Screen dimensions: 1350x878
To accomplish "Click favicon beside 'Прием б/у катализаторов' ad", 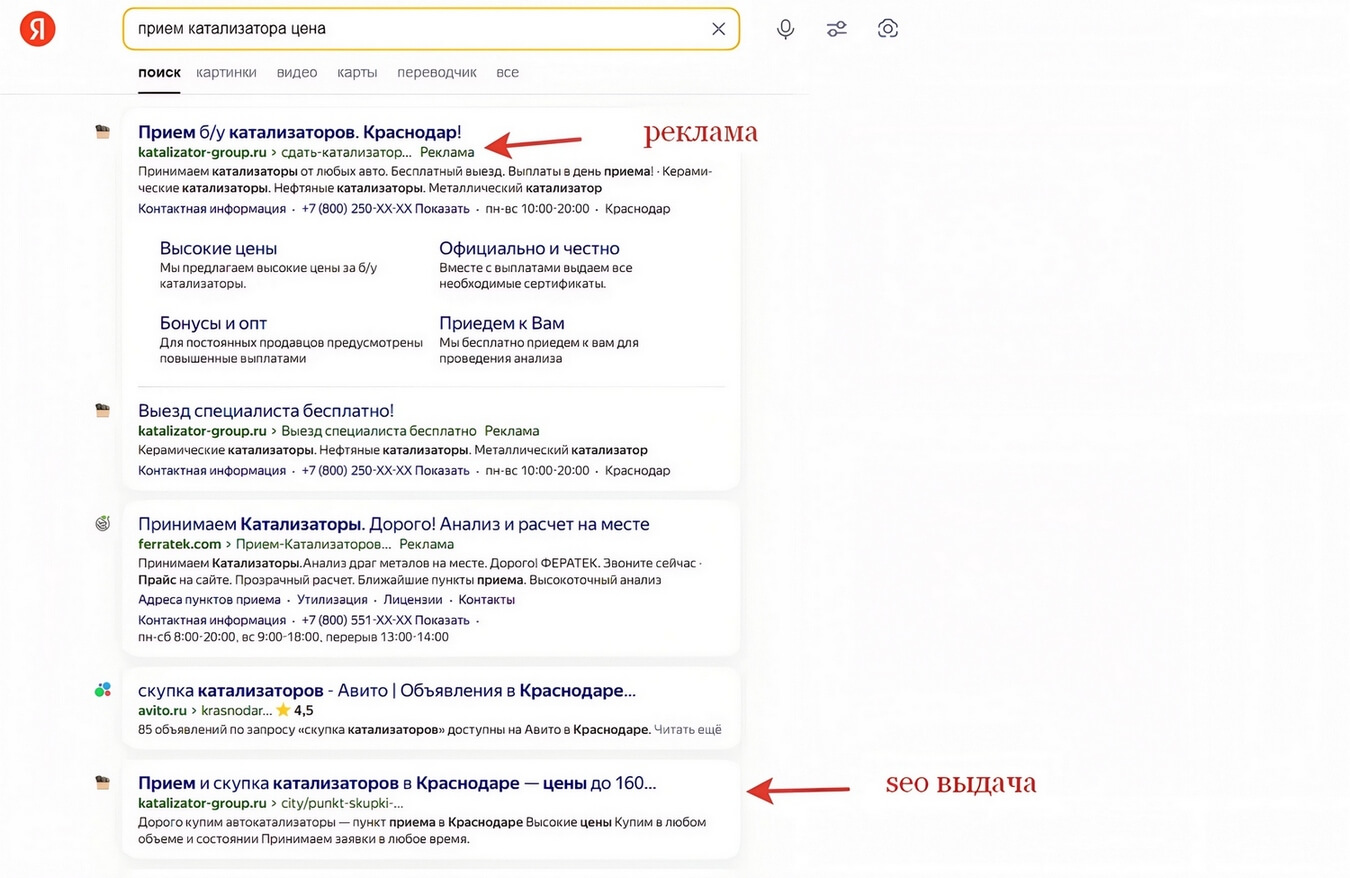I will click(102, 132).
